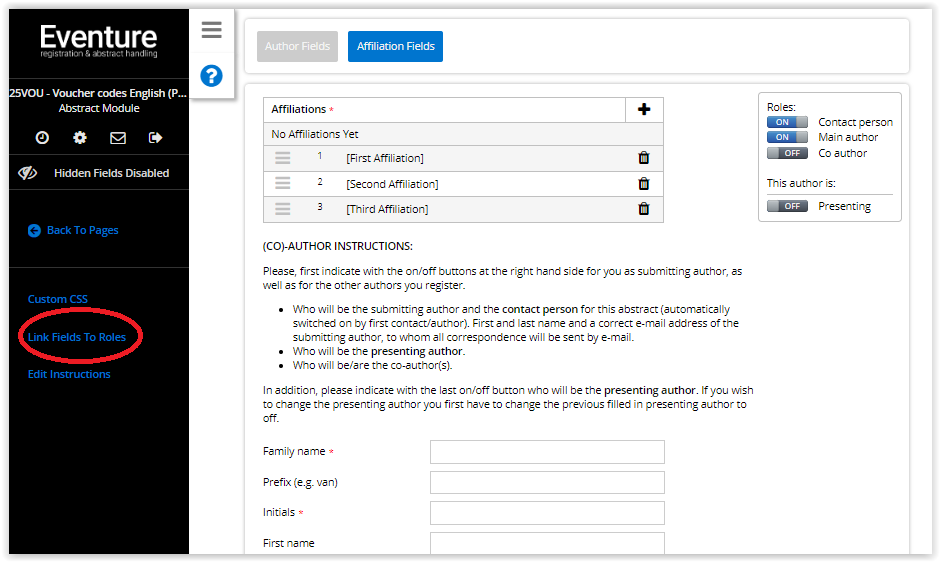Image resolution: width=940 pixels, height=562 pixels.
Task: Enable the Presenting author switch
Action: pos(787,206)
